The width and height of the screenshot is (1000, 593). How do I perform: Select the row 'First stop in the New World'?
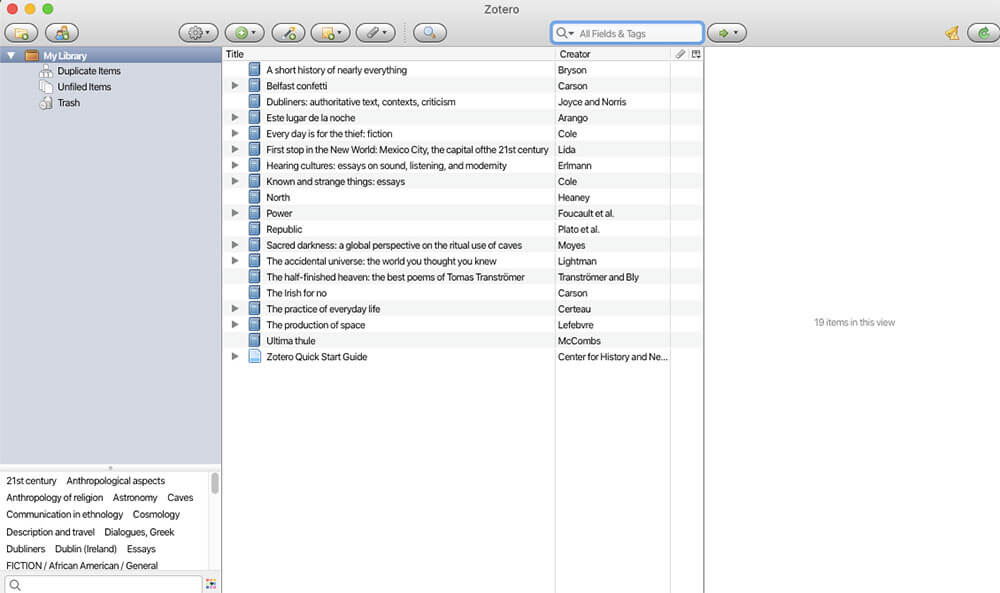(x=462, y=149)
